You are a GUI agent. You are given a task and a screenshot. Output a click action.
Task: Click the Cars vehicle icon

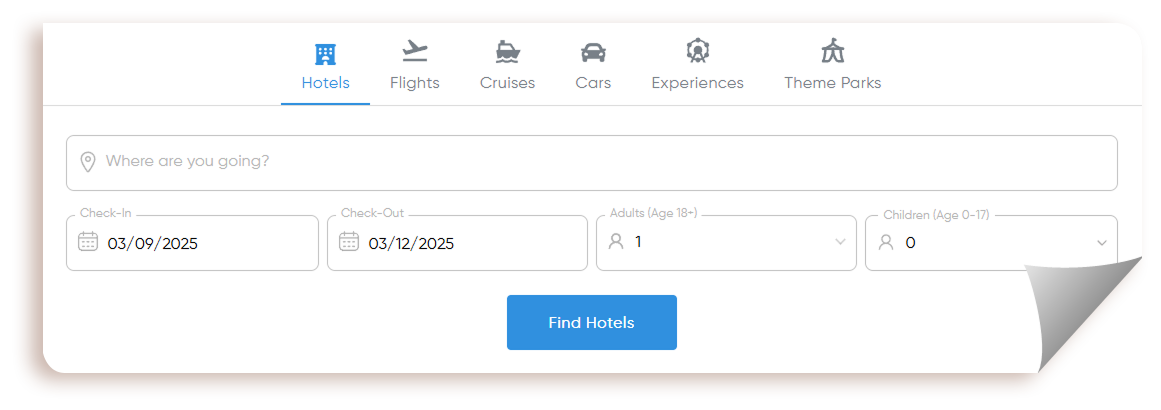tap(593, 53)
